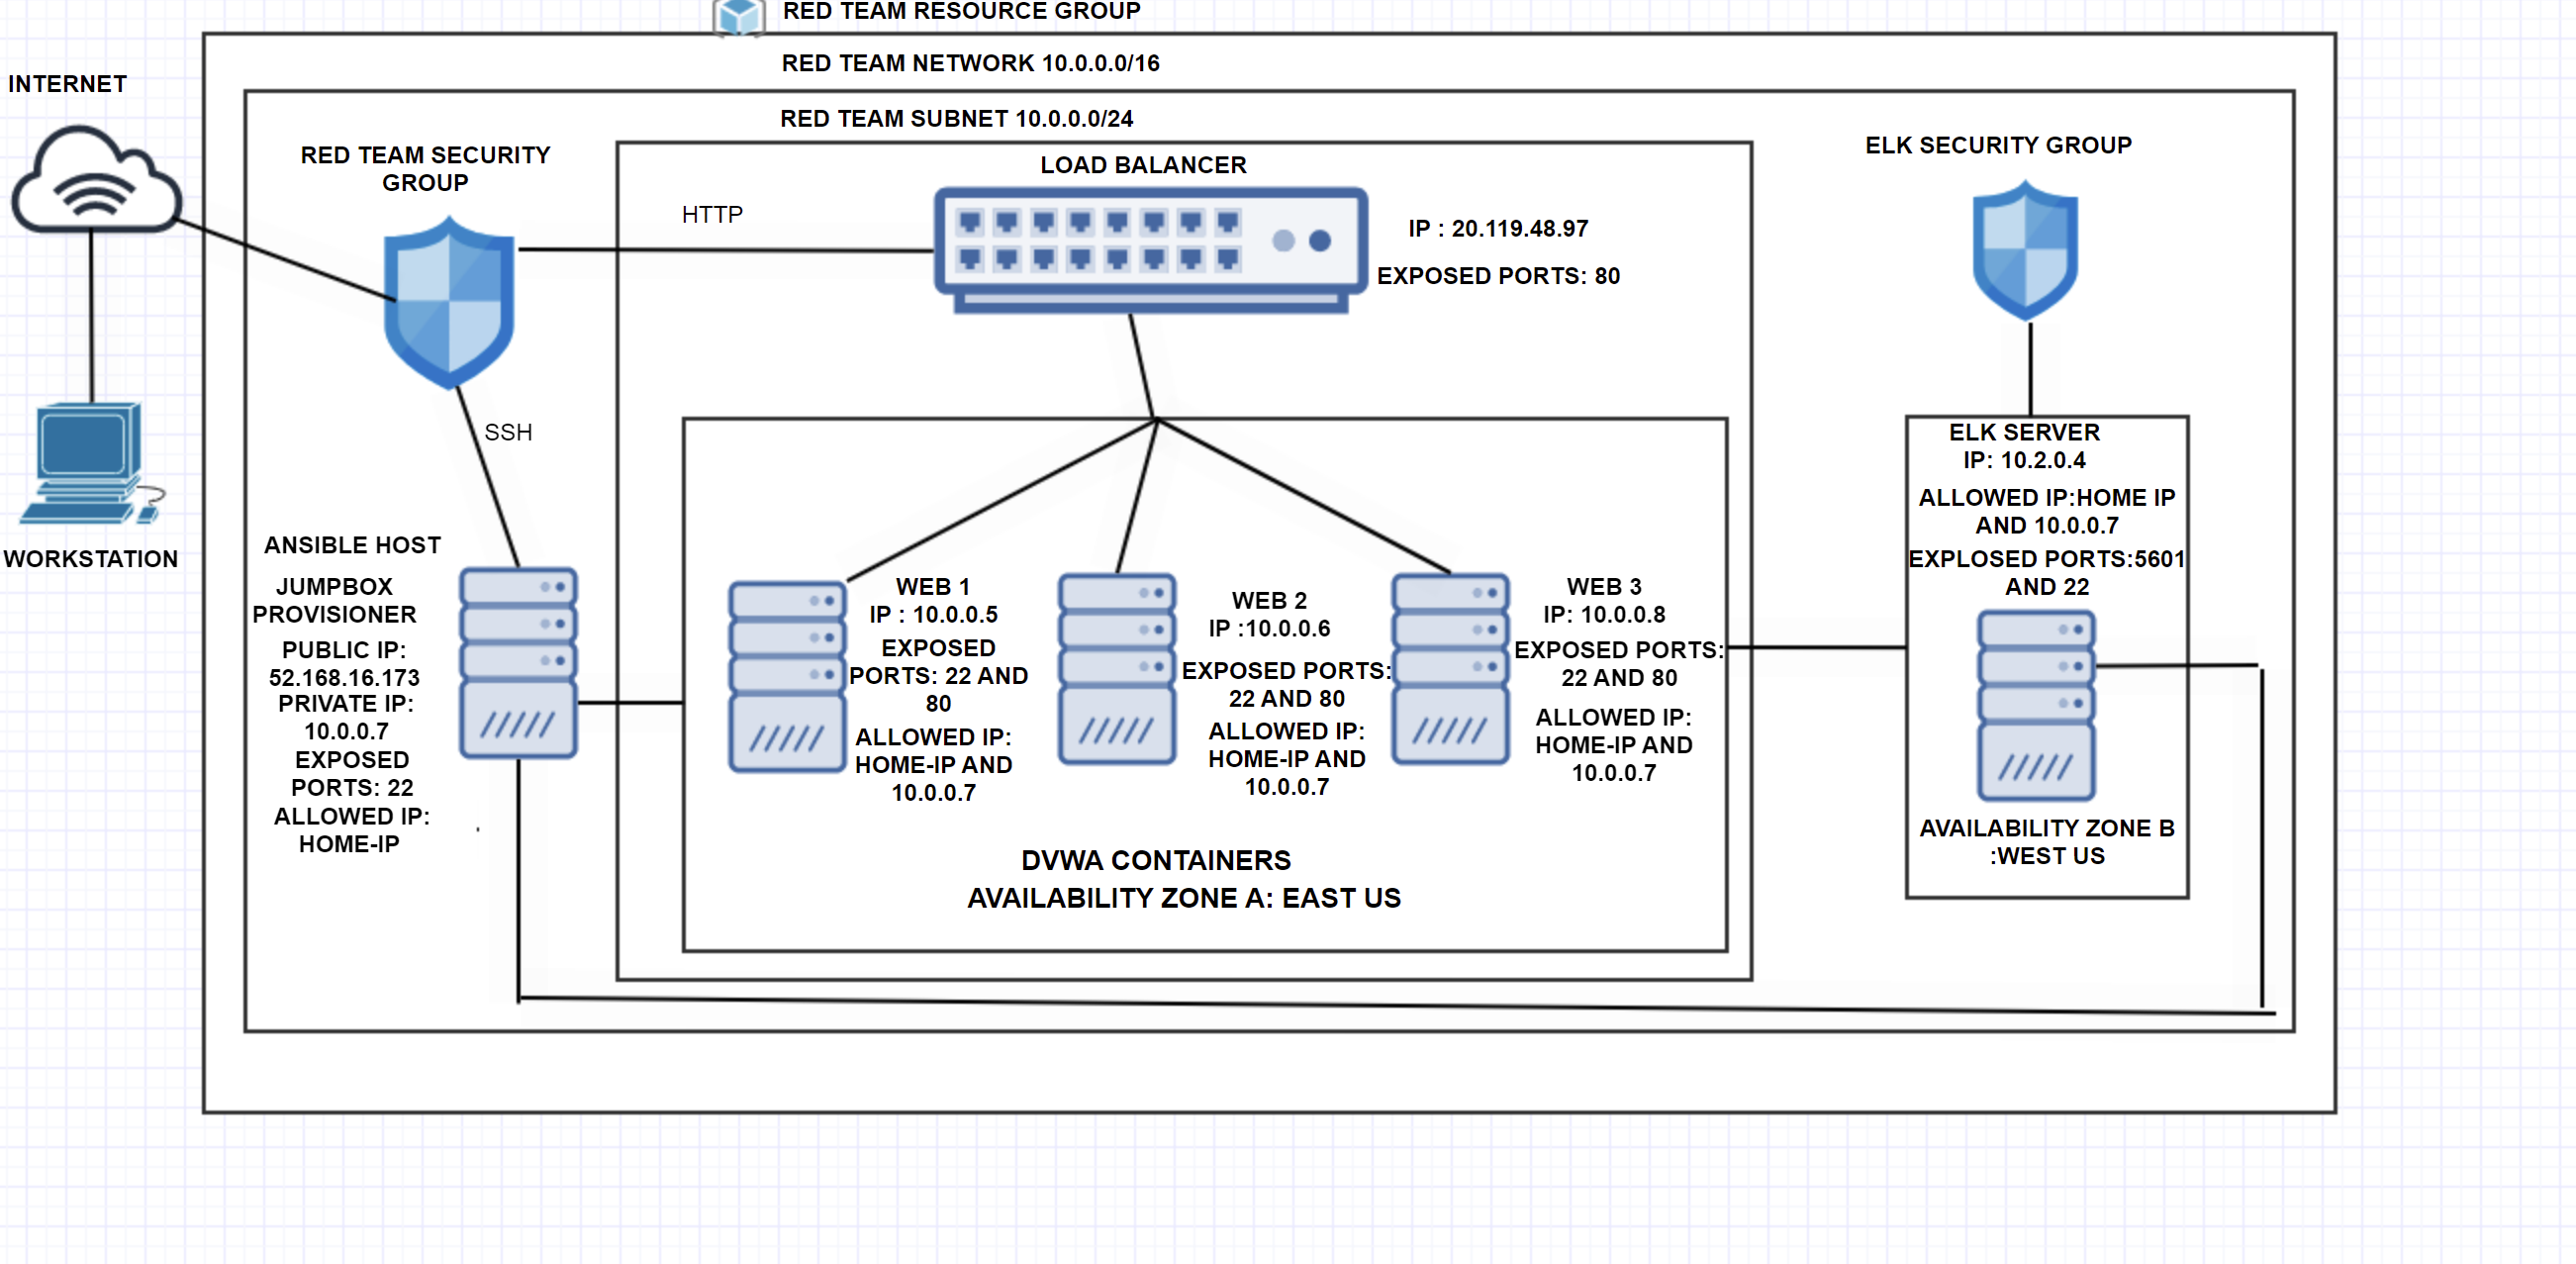This screenshot has height=1264, width=2576.
Task: Click Web 2 allowed IP text
Action: [x=1286, y=758]
